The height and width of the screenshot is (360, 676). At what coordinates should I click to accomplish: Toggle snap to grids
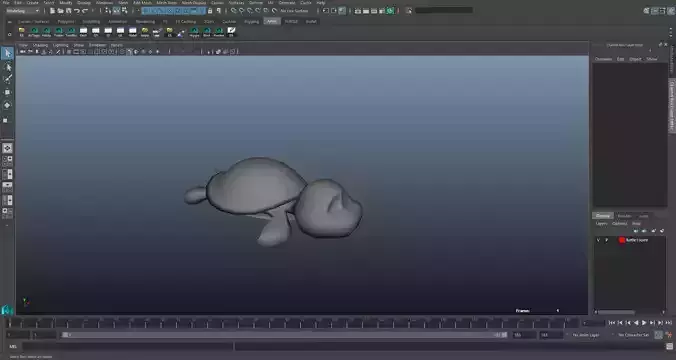[x=234, y=11]
